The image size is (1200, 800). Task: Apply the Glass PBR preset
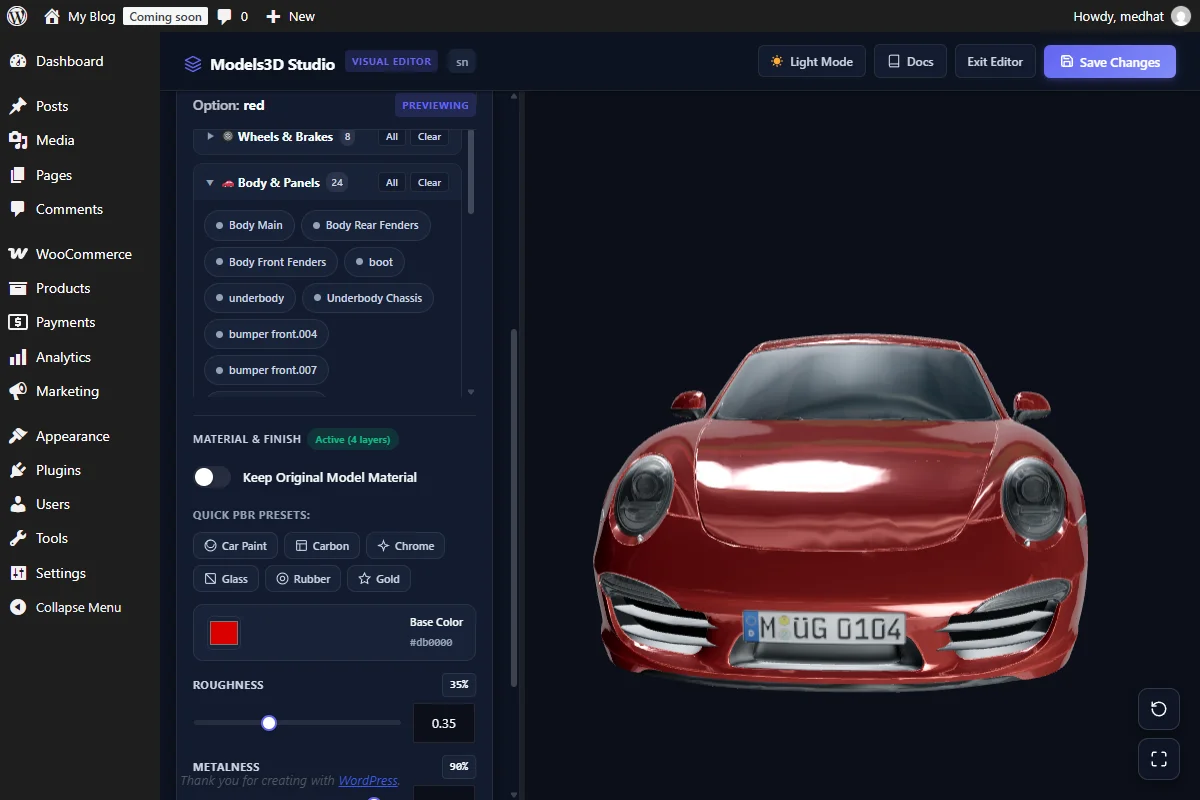click(x=226, y=579)
